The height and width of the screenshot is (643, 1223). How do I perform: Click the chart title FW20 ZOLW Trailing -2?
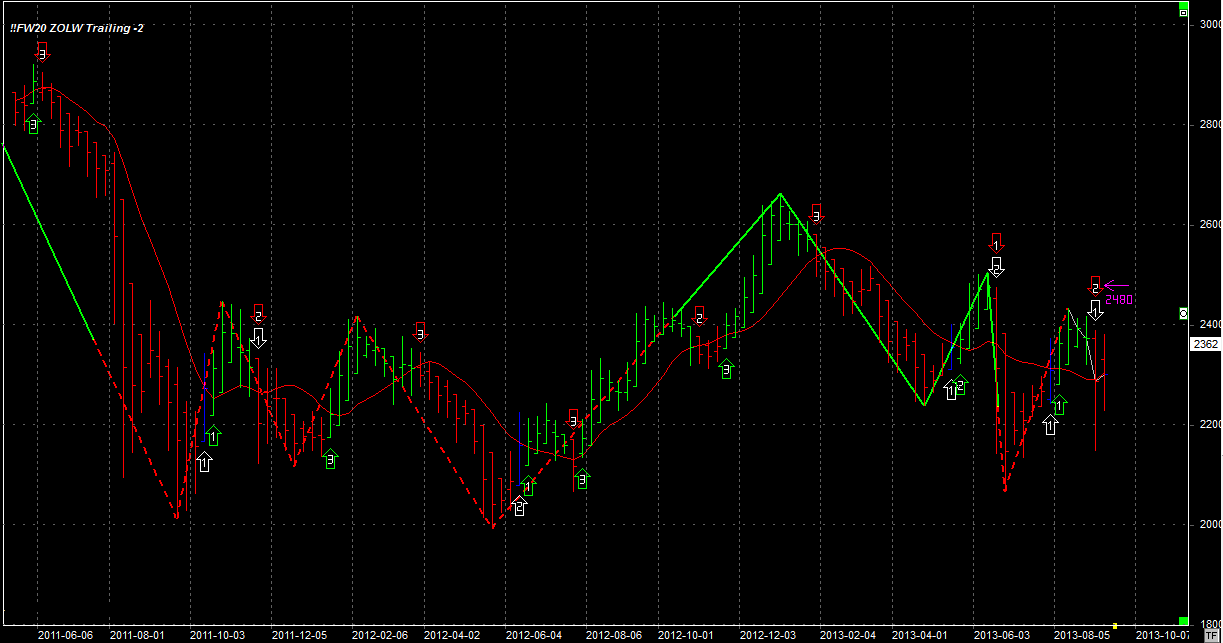coord(77,28)
